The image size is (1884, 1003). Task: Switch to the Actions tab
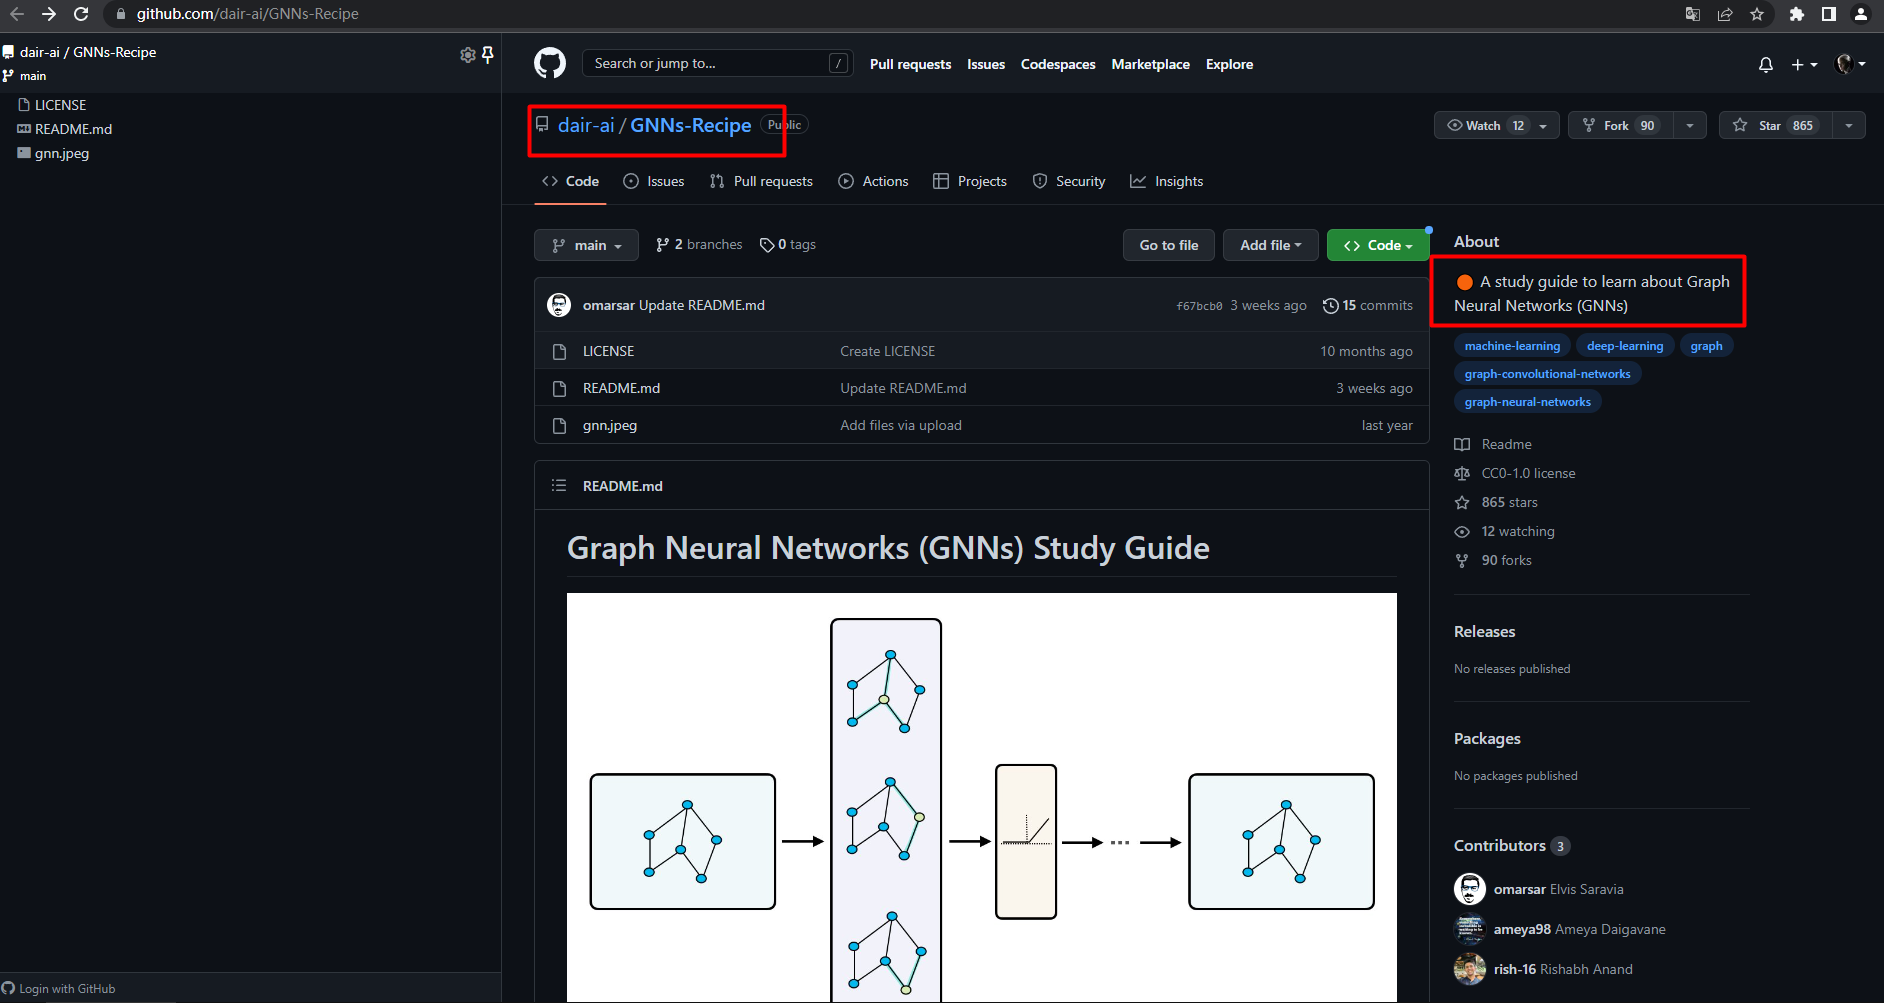point(874,181)
